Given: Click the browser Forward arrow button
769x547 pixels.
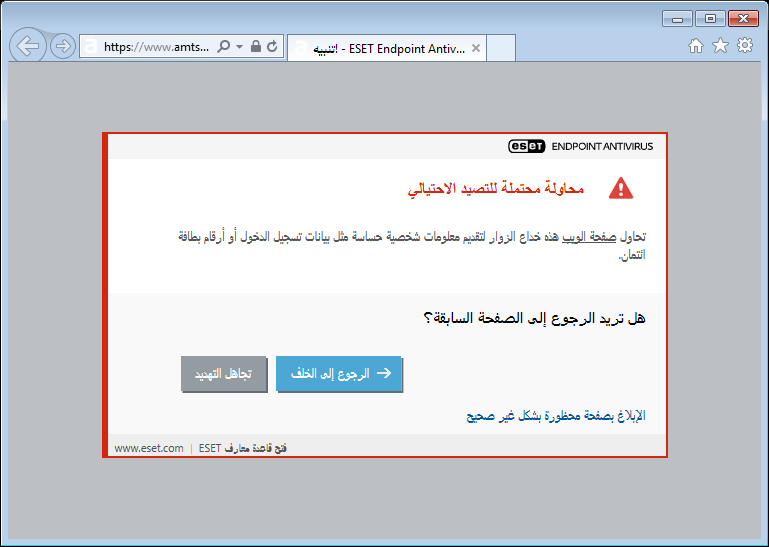Looking at the screenshot, I should pos(63,46).
